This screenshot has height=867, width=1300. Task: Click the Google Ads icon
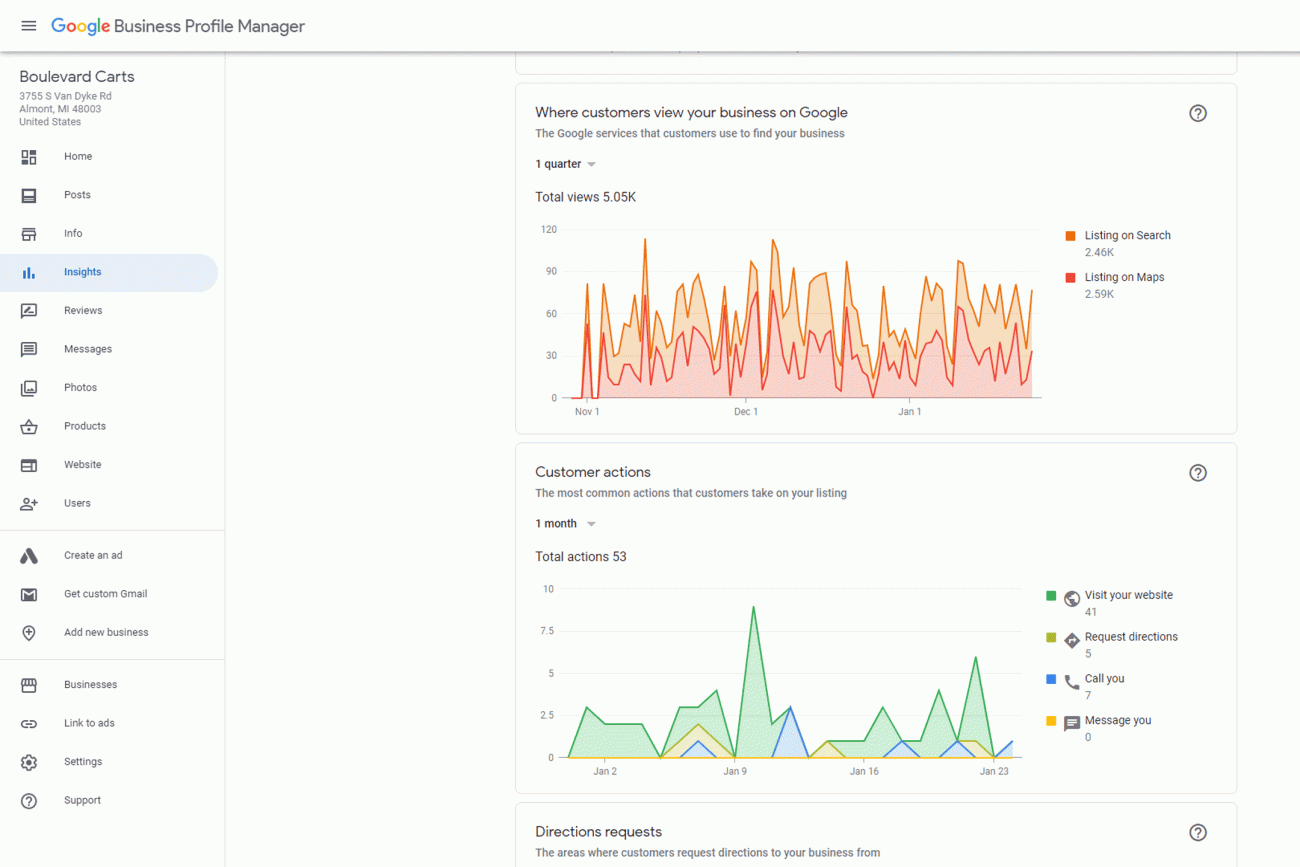29,556
